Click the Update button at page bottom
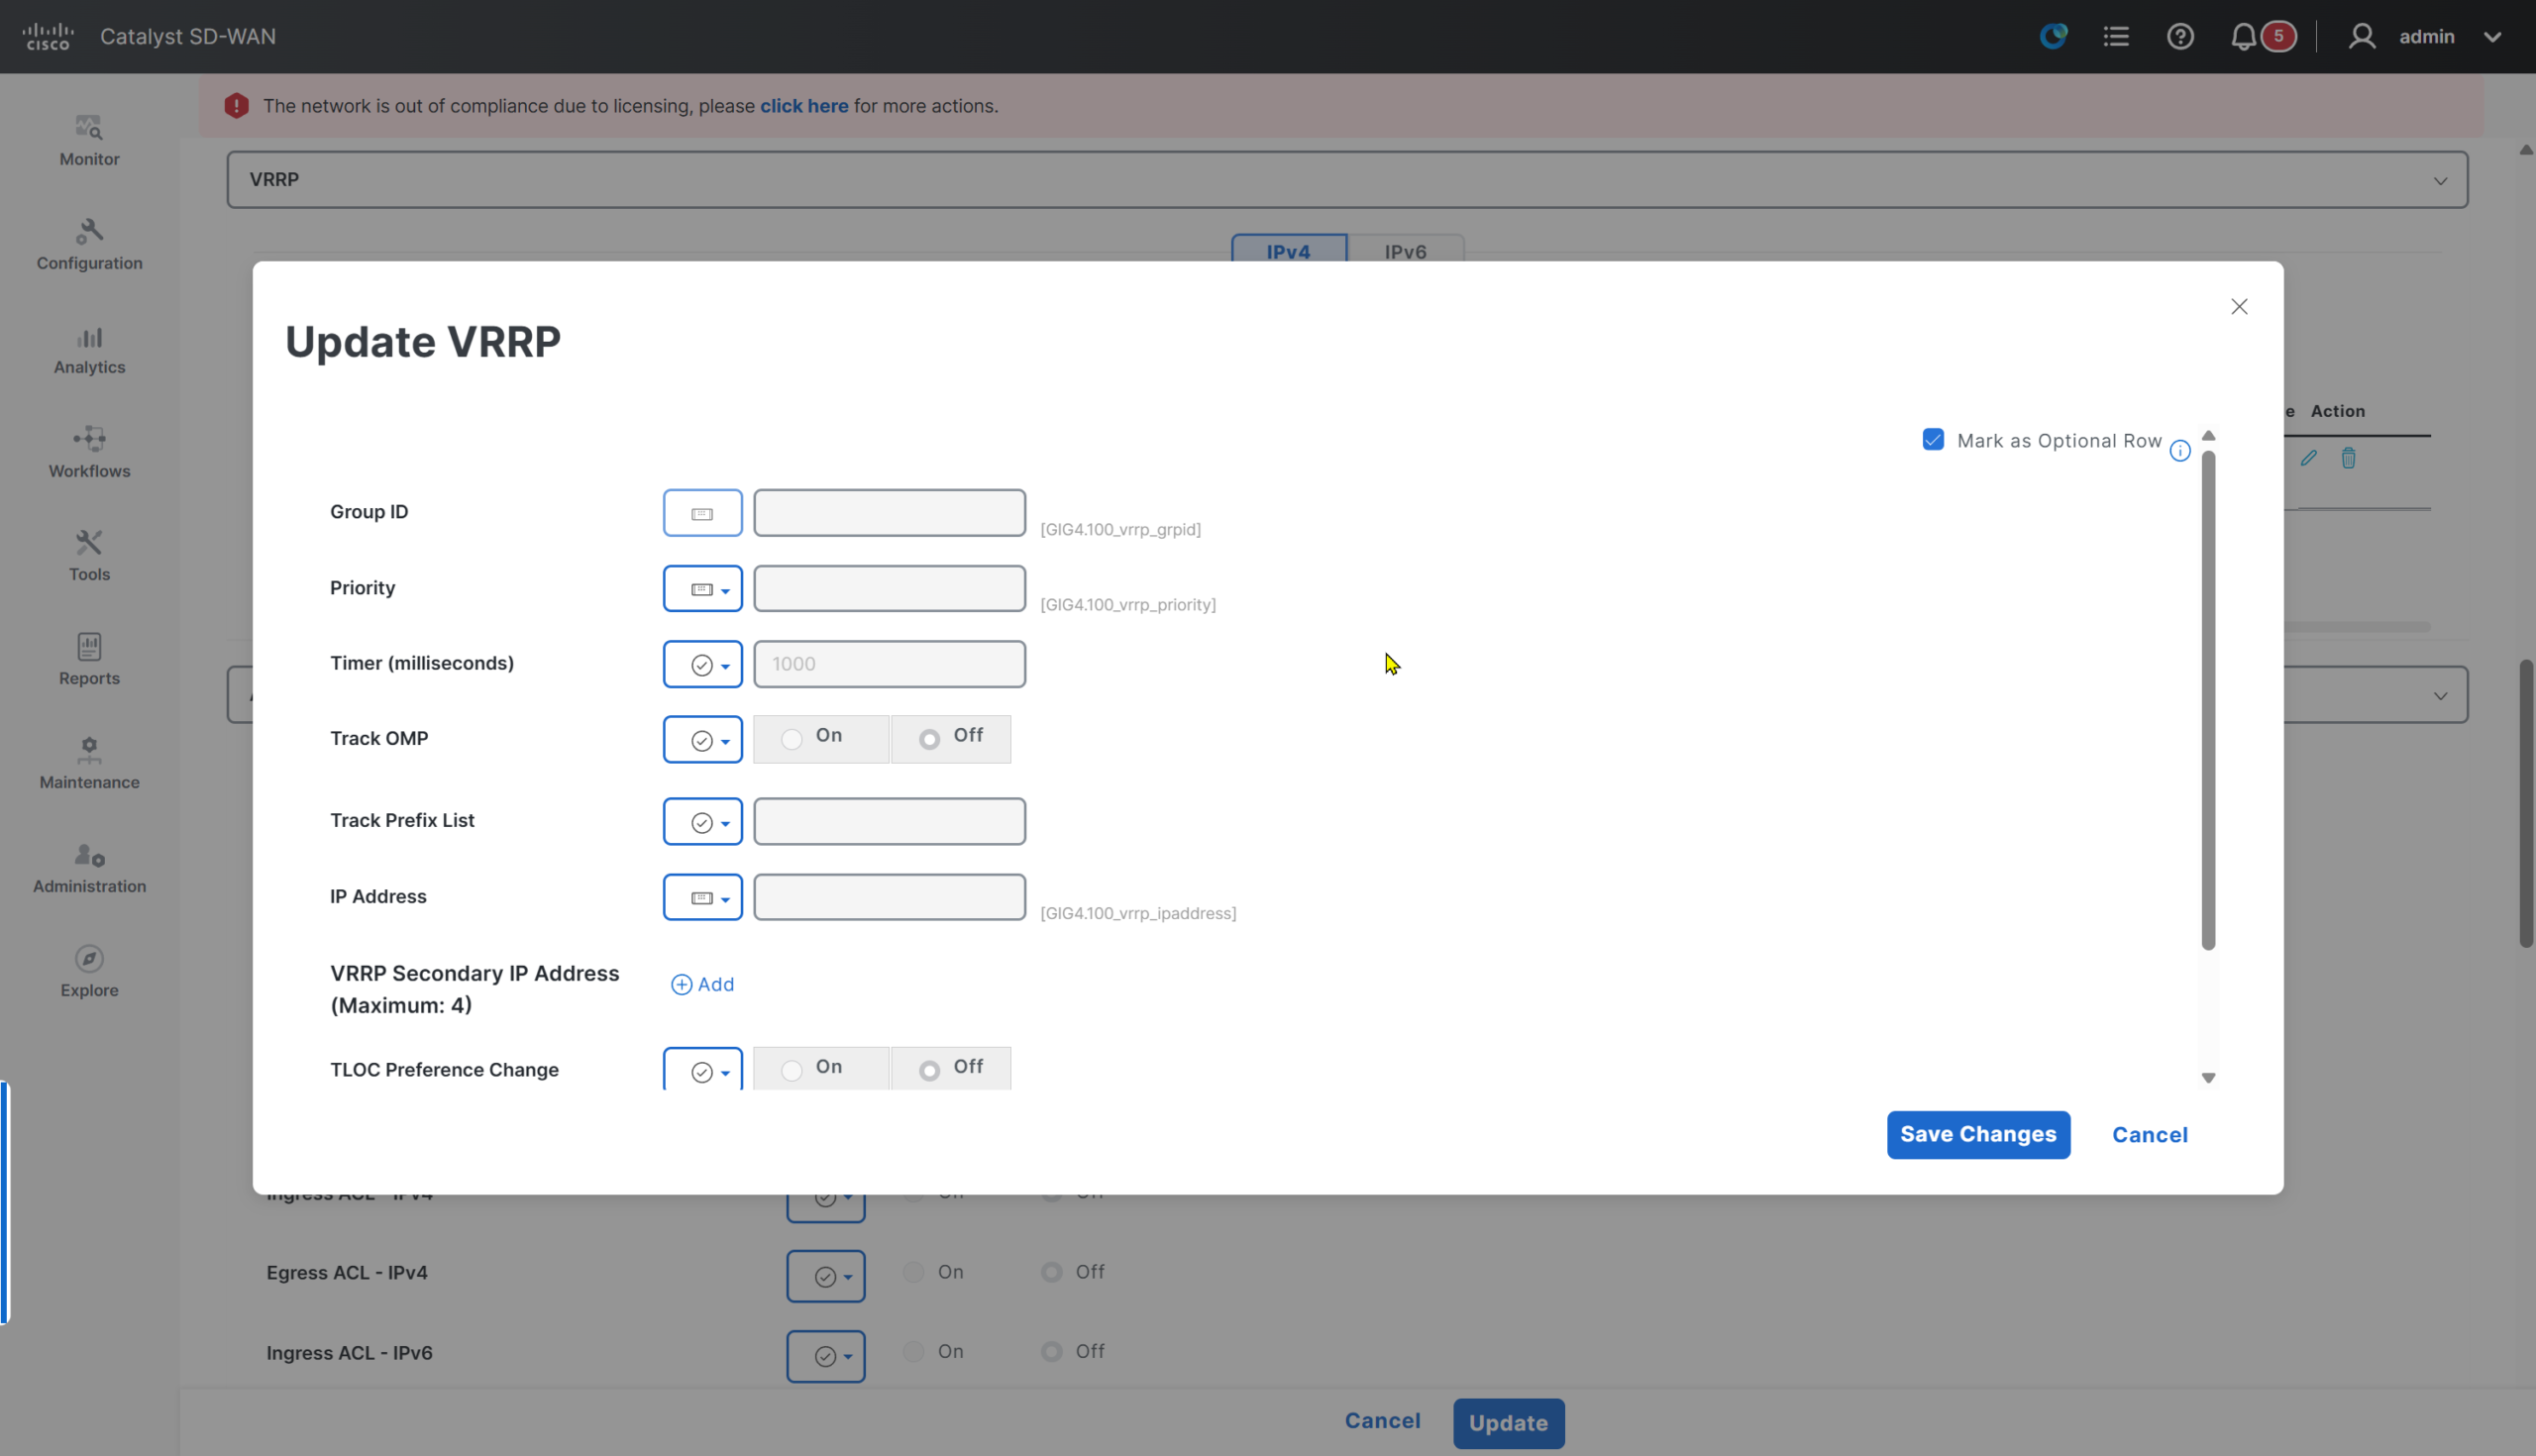 (x=1508, y=1423)
